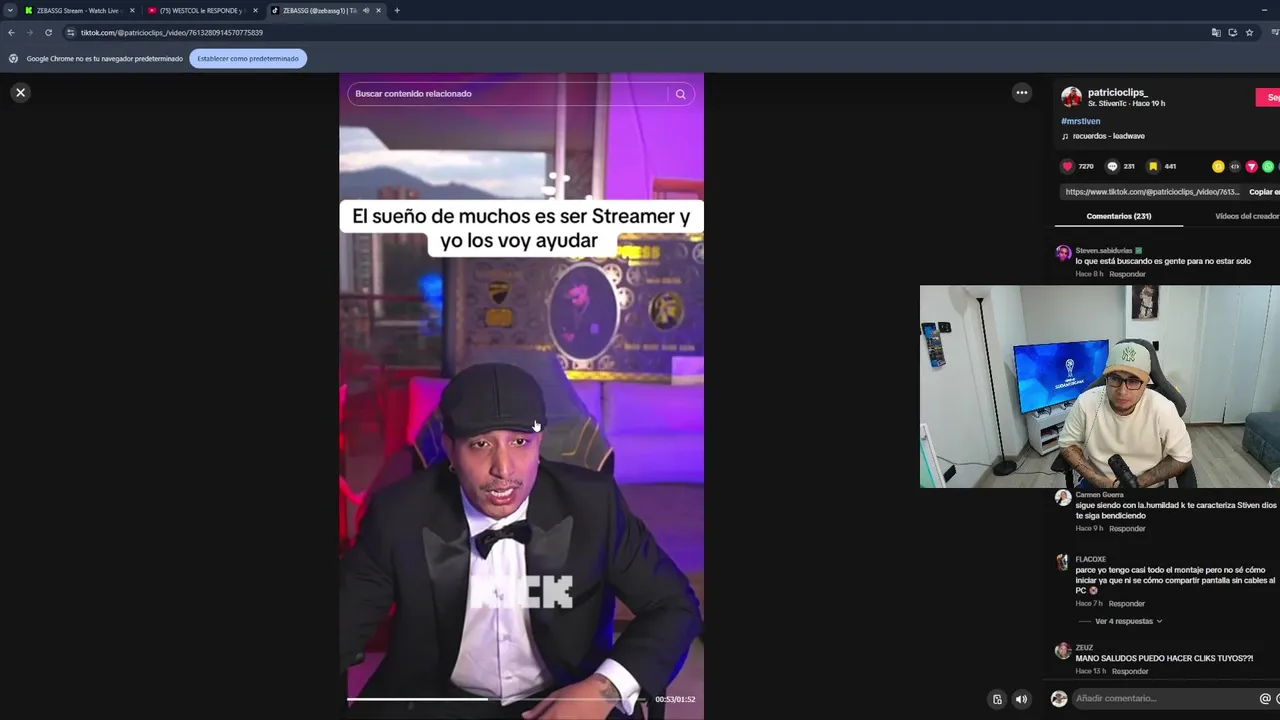Go back with the browser back arrow

tap(11, 32)
